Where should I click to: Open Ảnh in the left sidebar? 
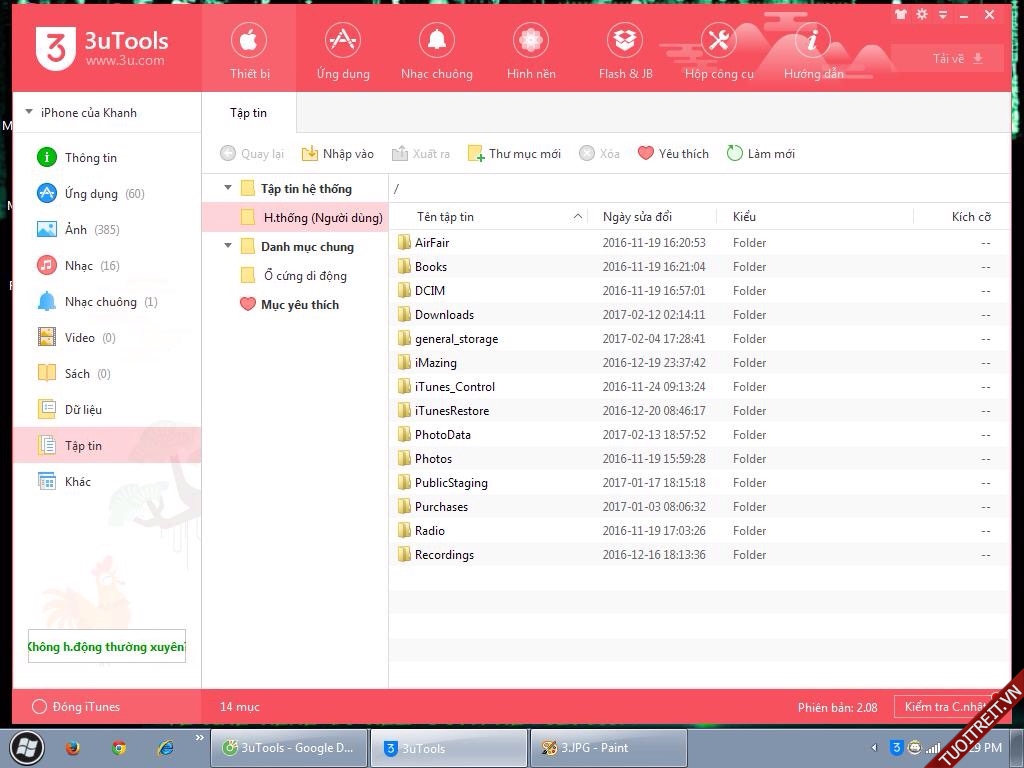(77, 230)
